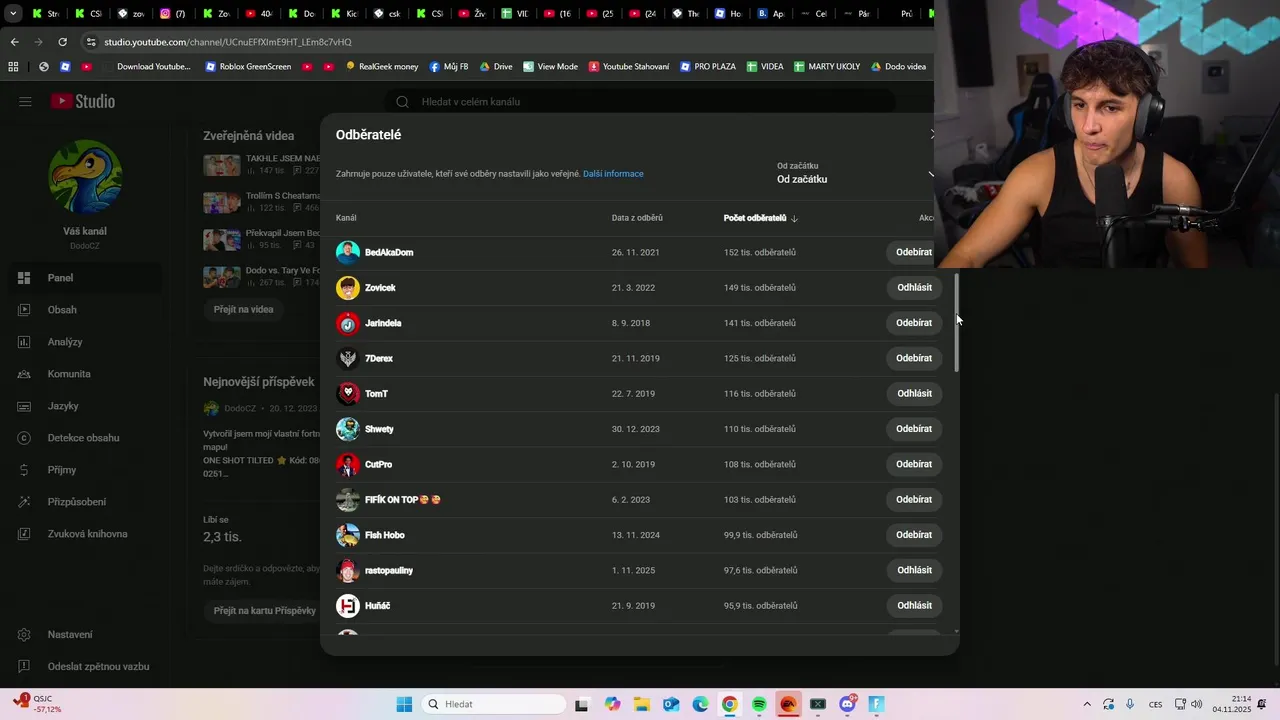
Task: Open Discord from the taskbar
Action: 848,704
